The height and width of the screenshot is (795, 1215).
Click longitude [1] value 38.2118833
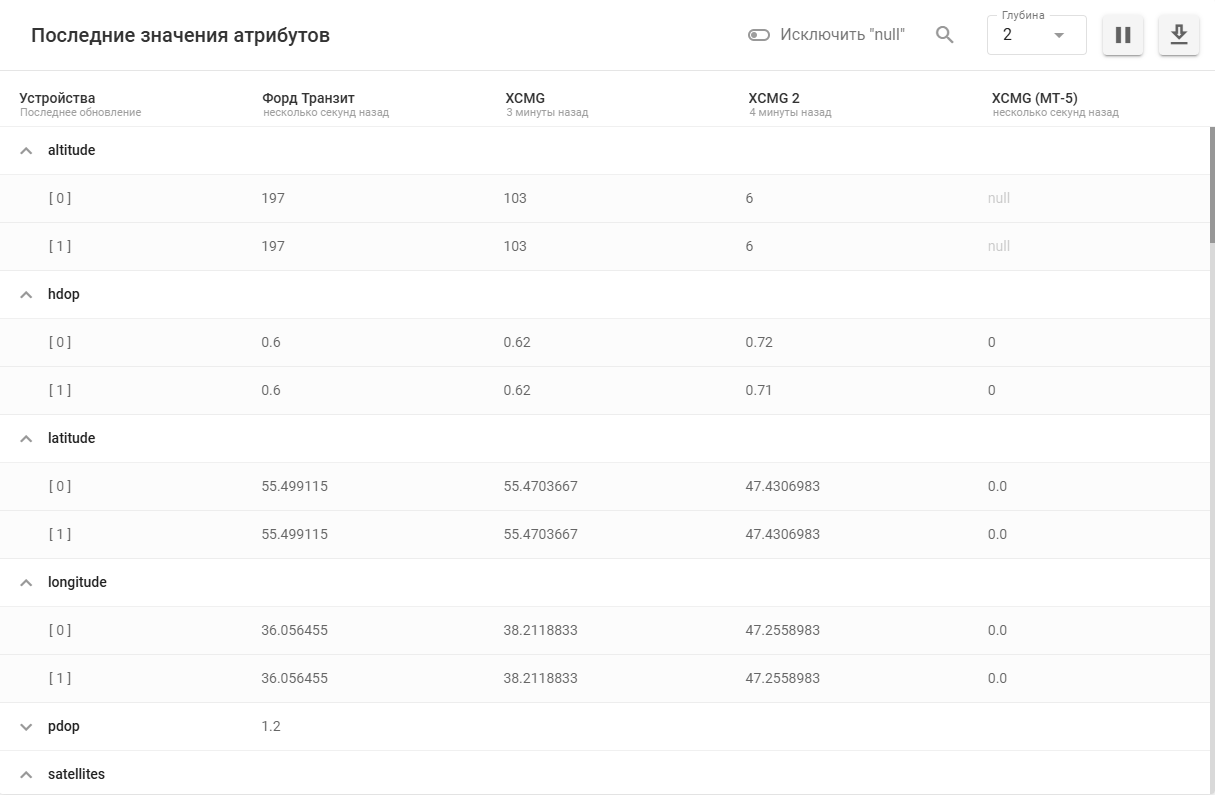click(540, 678)
